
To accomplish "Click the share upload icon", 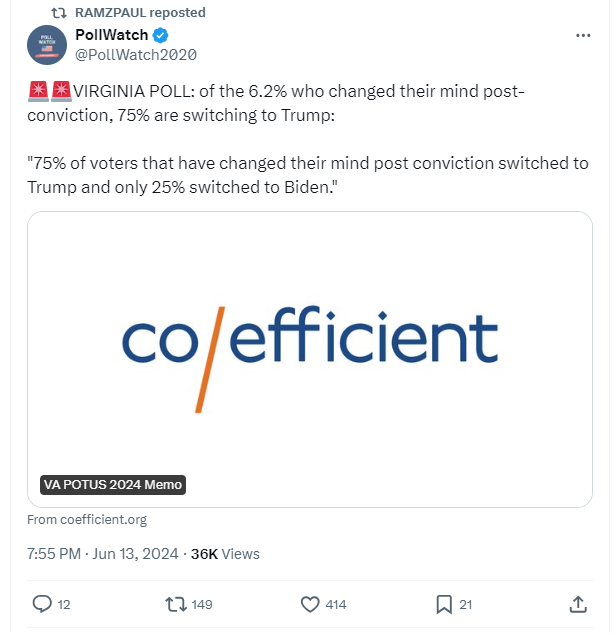I will [x=578, y=604].
